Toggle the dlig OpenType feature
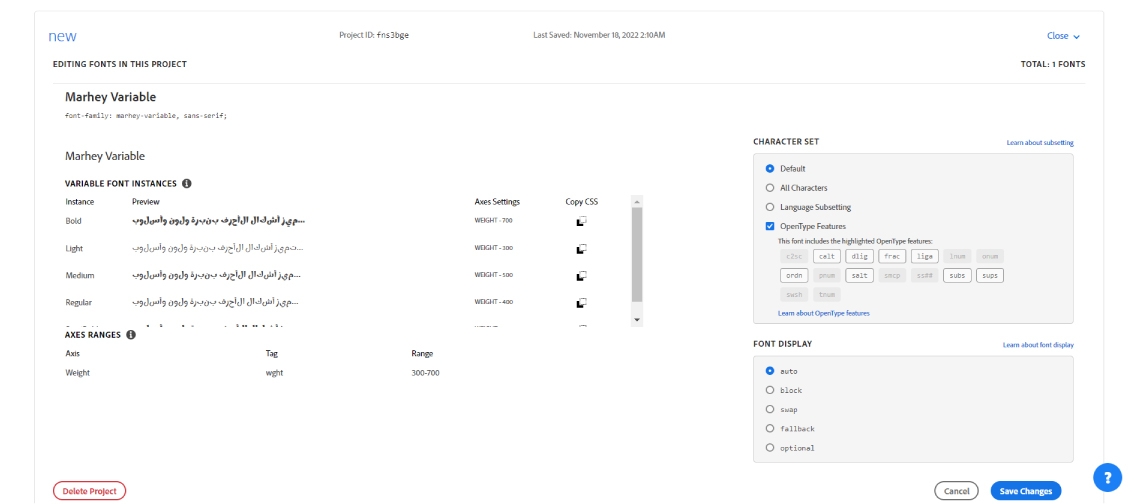The image size is (1141, 504). [859, 256]
